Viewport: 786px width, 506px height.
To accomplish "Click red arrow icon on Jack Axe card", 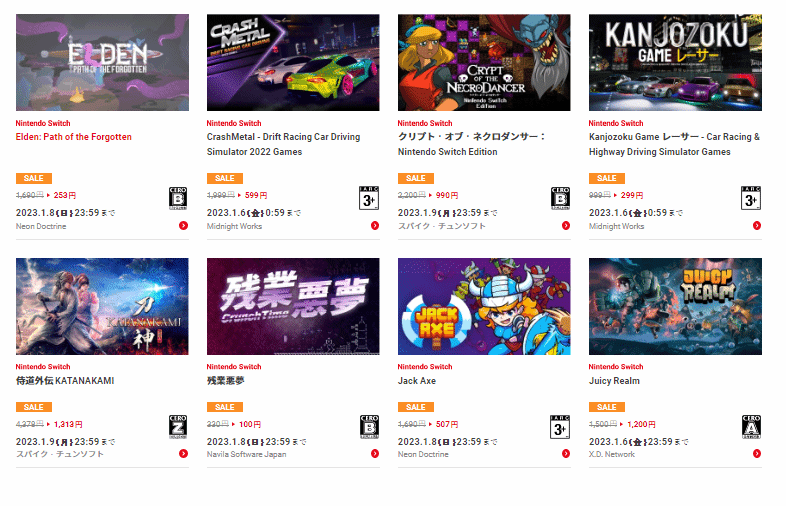I will 566,454.
